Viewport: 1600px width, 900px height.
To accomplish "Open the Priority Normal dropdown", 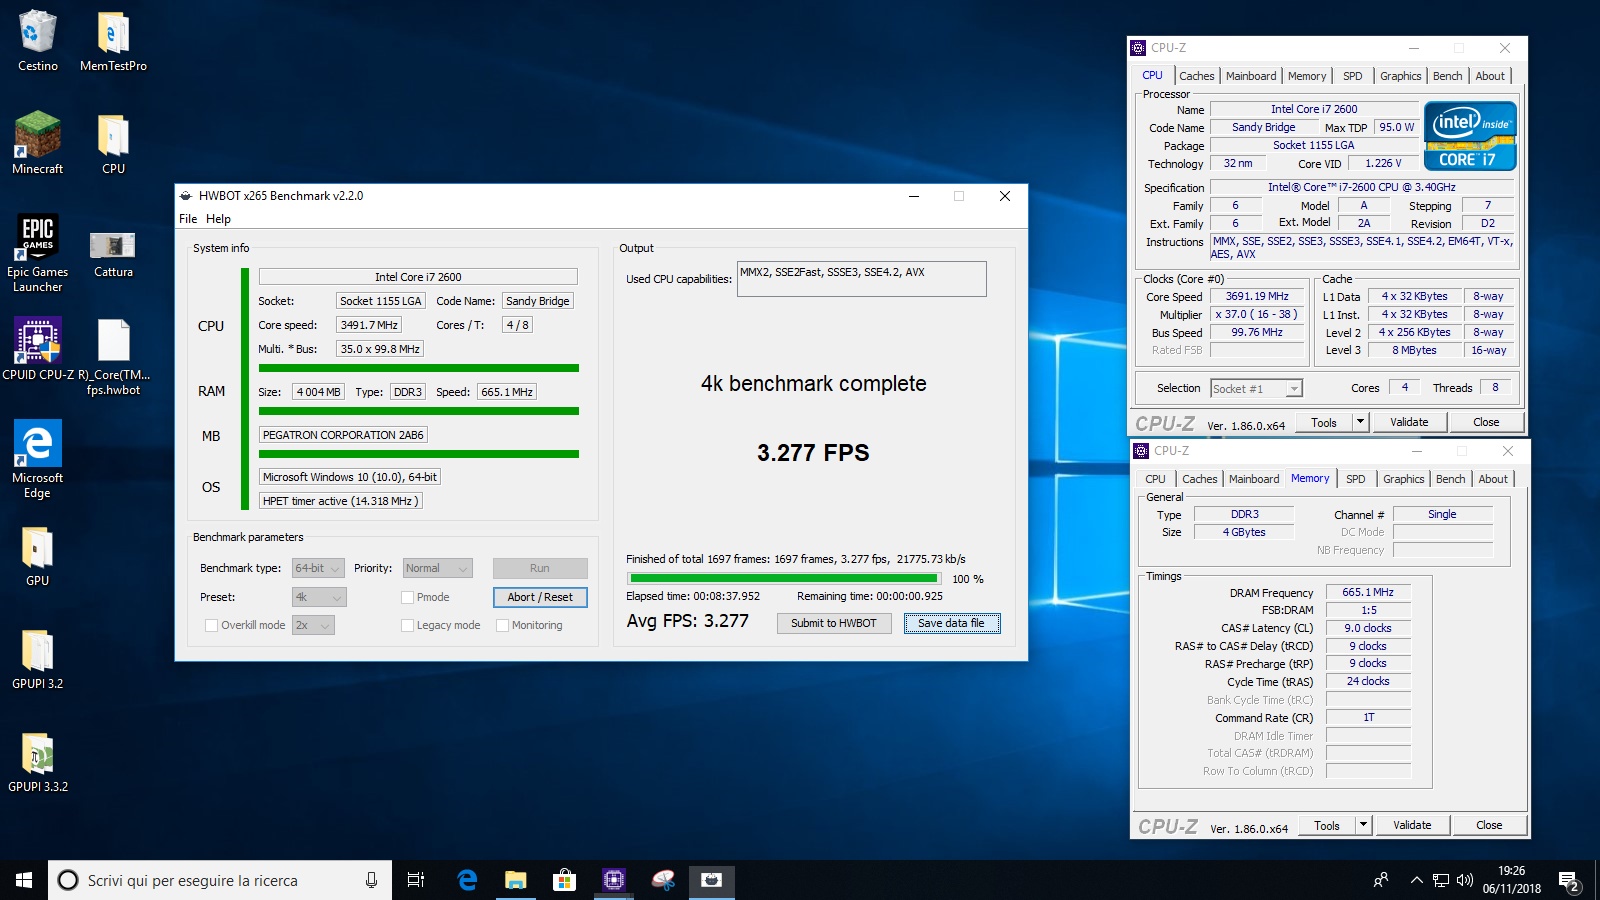I will (x=437, y=568).
